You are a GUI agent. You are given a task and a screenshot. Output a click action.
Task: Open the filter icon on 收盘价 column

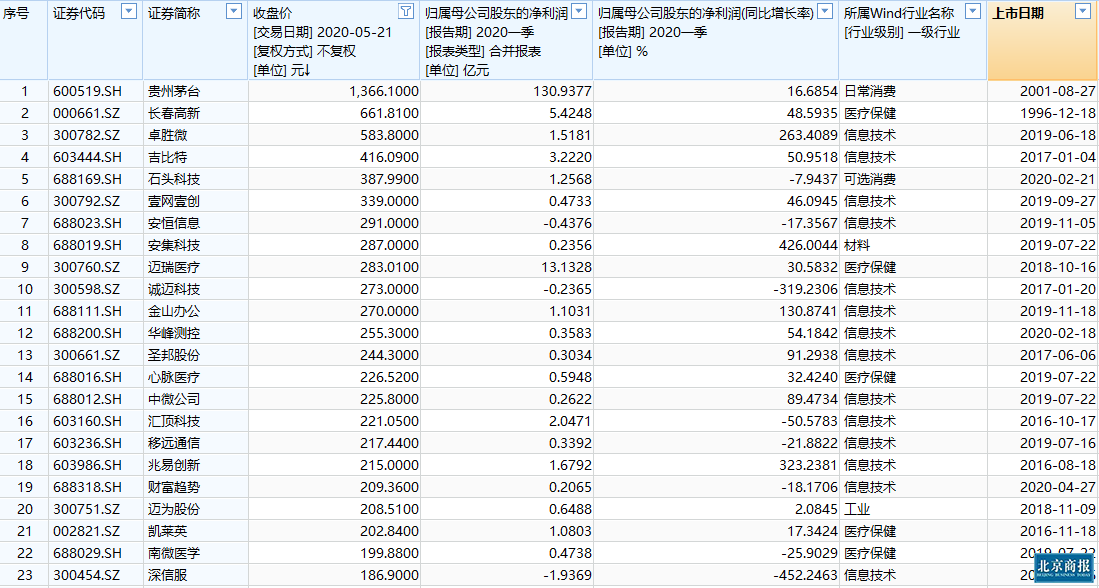click(406, 11)
